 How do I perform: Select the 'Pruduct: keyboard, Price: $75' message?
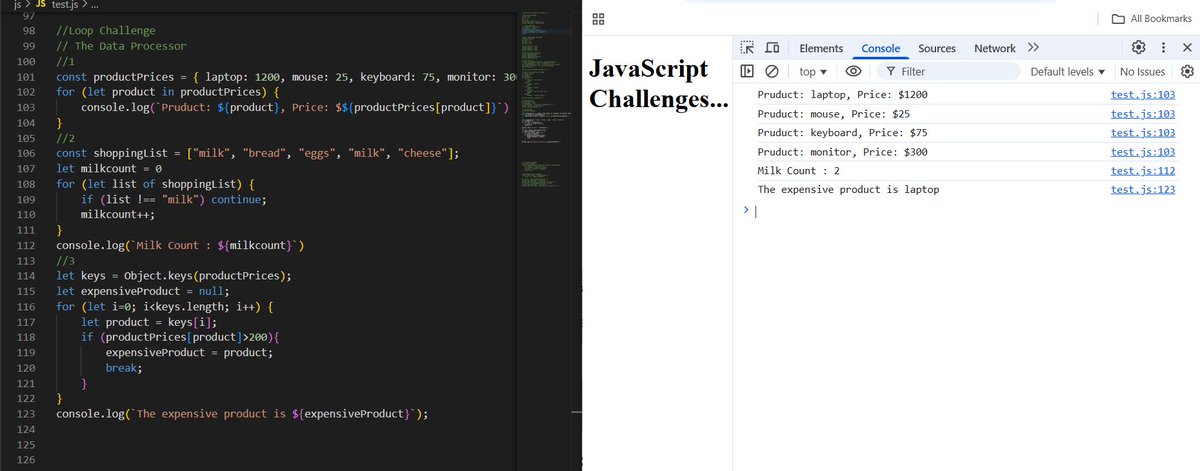click(x=842, y=133)
